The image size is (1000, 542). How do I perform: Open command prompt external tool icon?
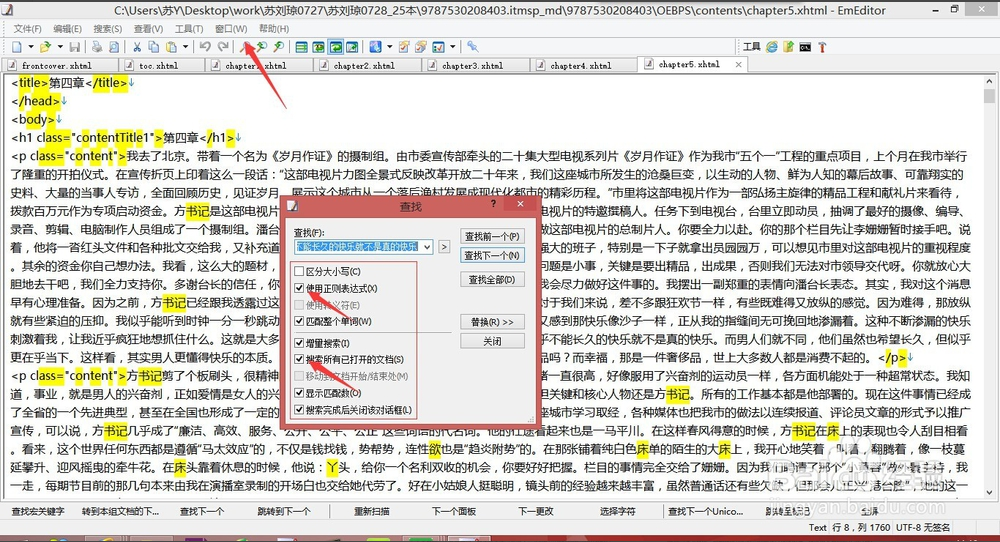click(x=805, y=47)
